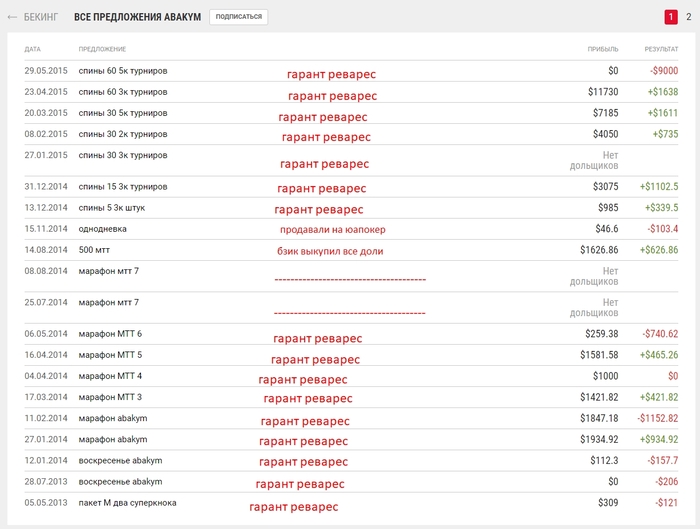View the марафон МТТ 4 offer
The image size is (700, 529).
pos(110,376)
